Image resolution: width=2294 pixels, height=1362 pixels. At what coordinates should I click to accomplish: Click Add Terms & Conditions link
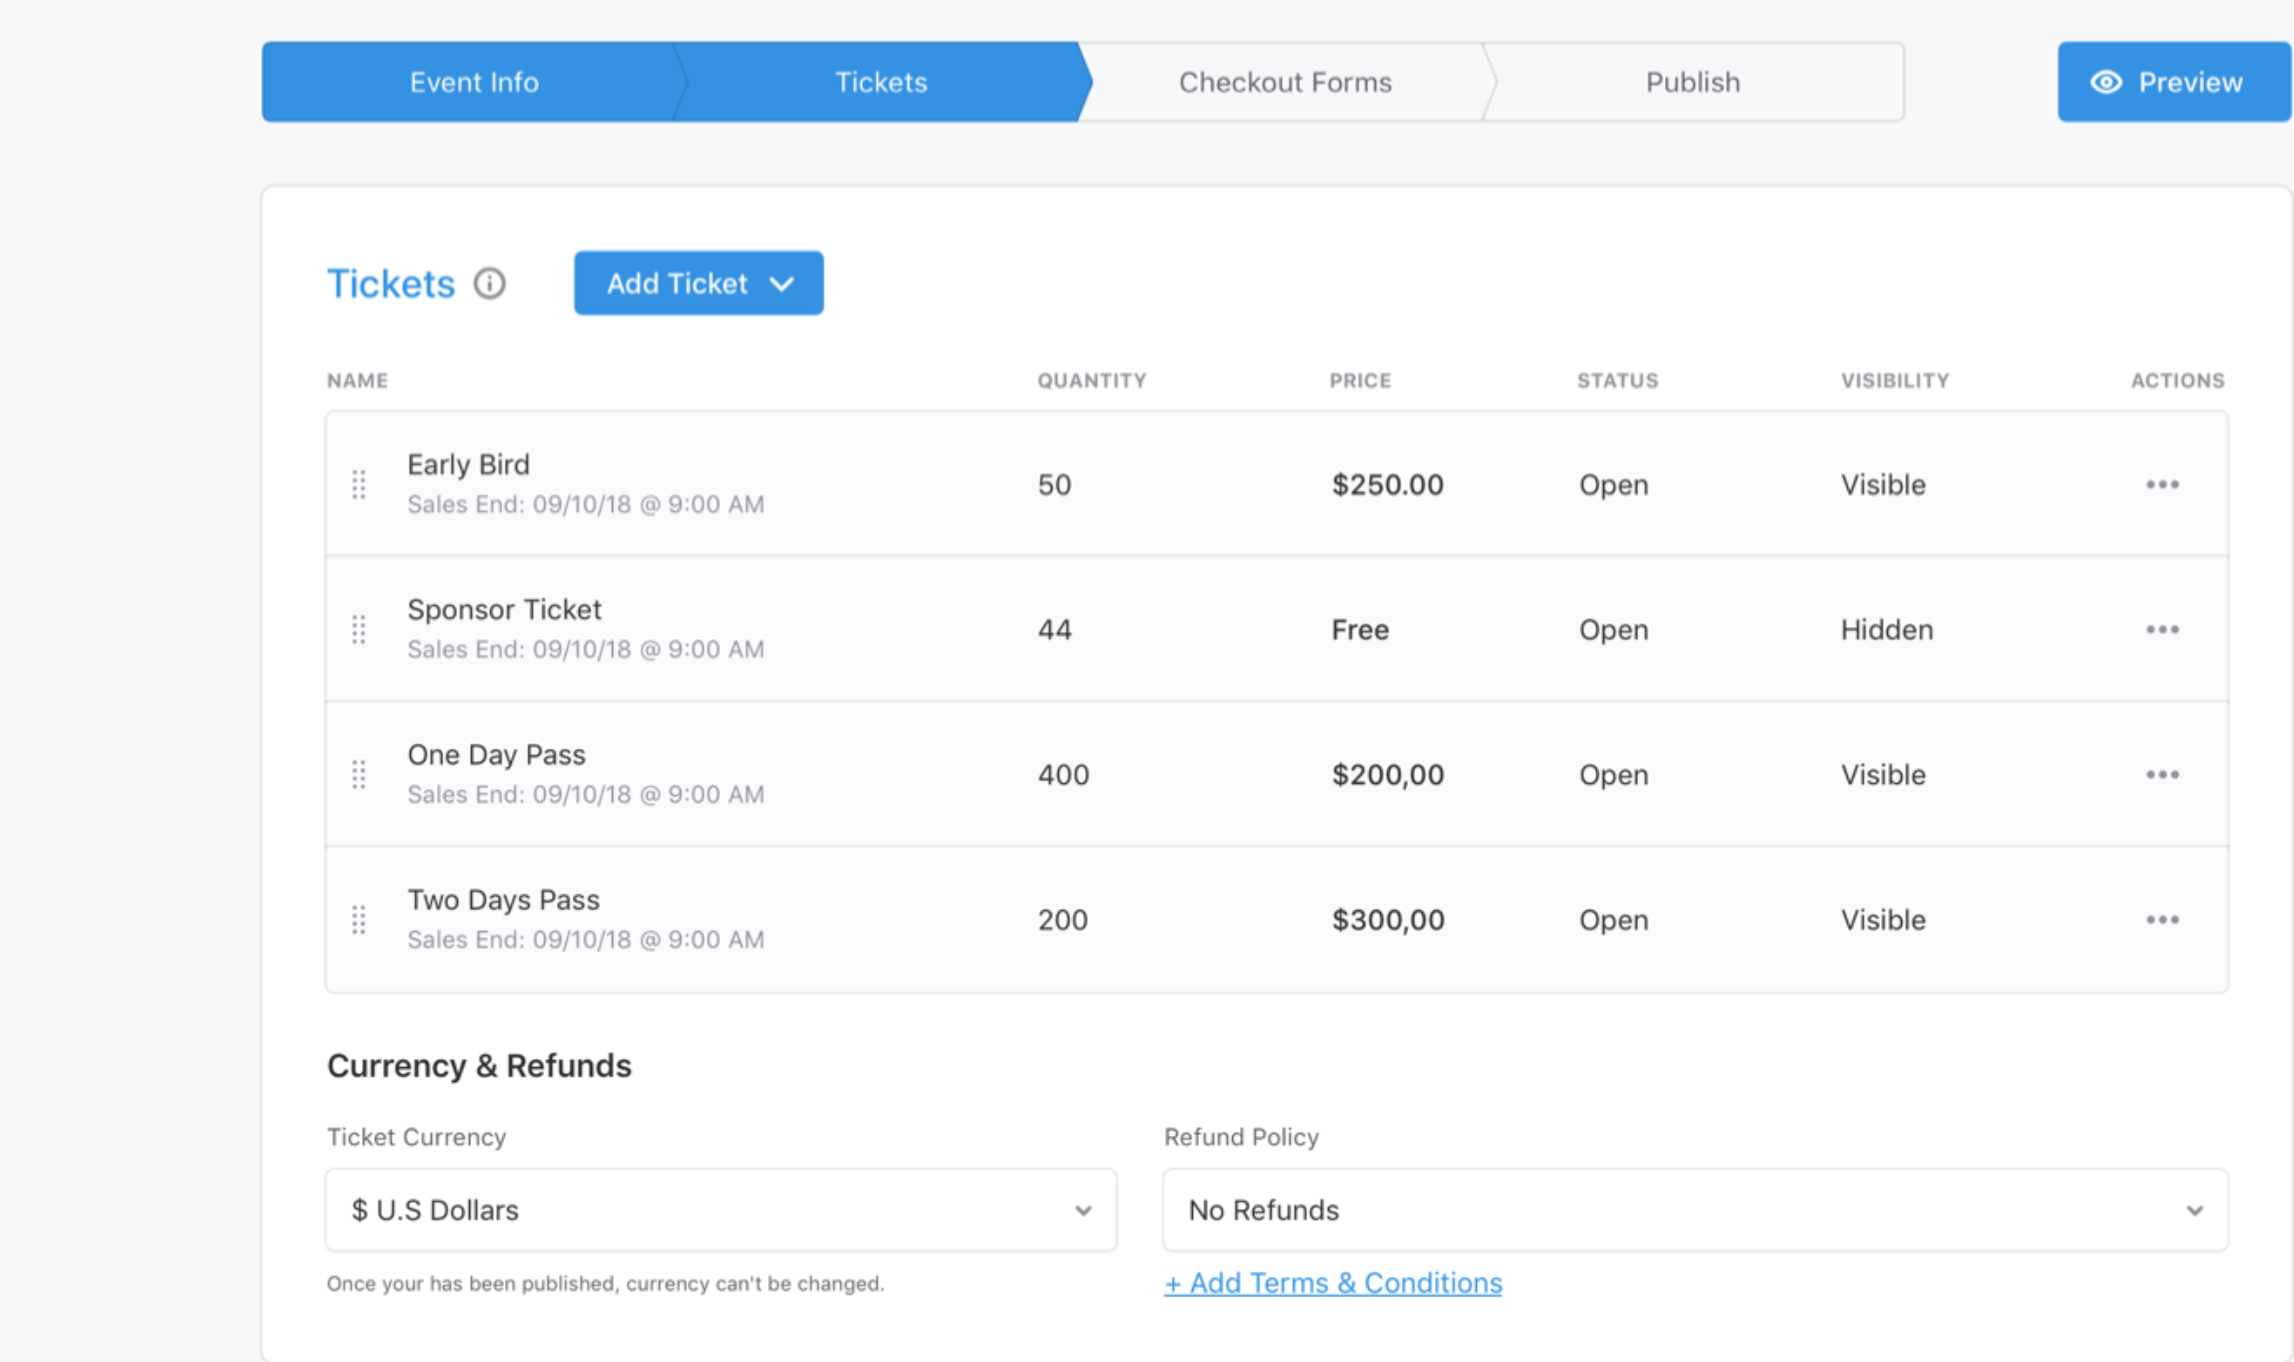click(x=1332, y=1283)
